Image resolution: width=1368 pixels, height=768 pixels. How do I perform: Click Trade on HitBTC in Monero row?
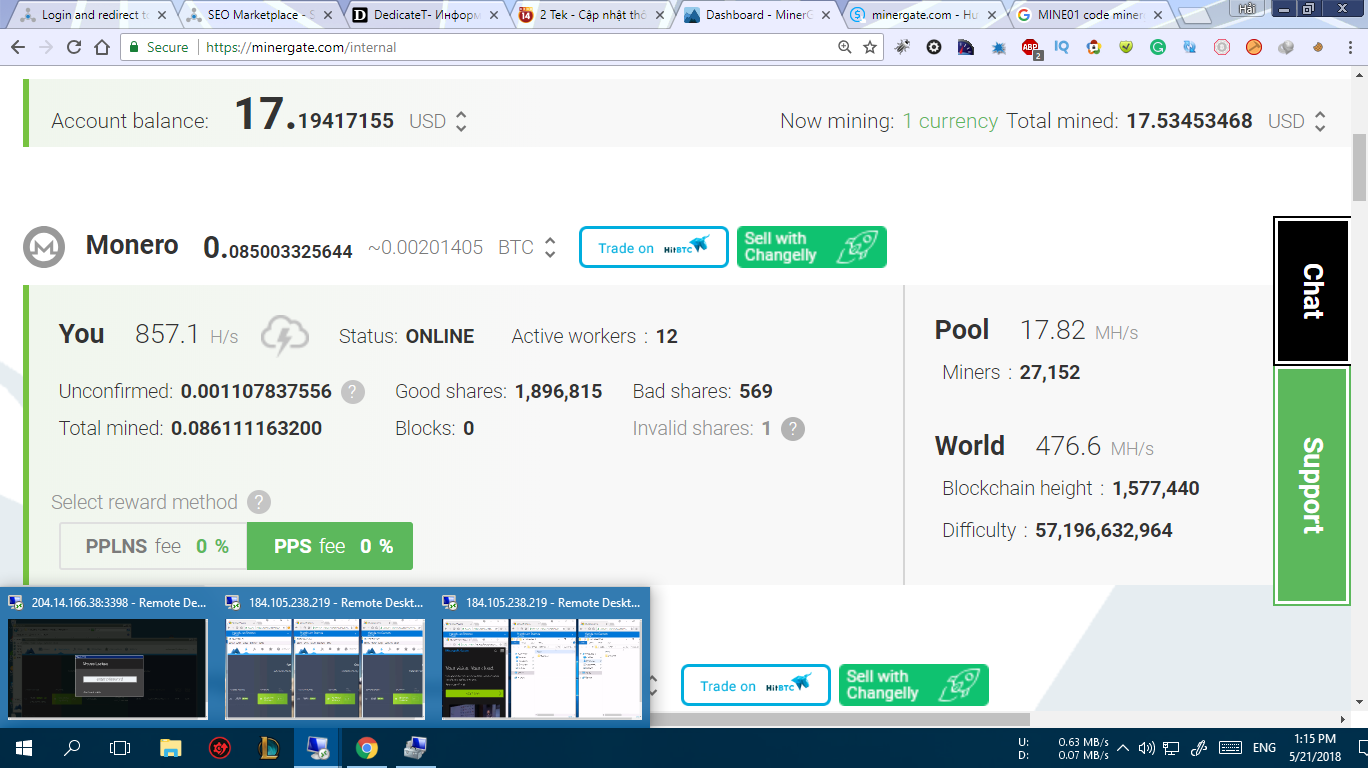(x=654, y=247)
